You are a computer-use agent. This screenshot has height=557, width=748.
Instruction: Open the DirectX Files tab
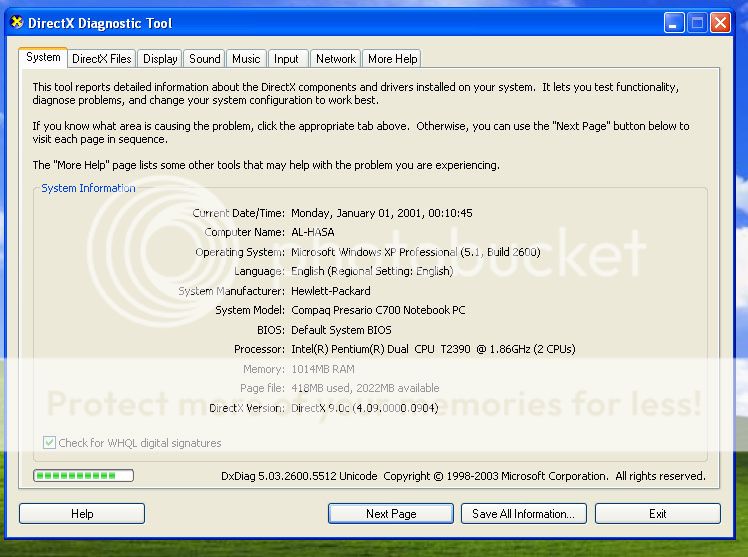(x=102, y=59)
